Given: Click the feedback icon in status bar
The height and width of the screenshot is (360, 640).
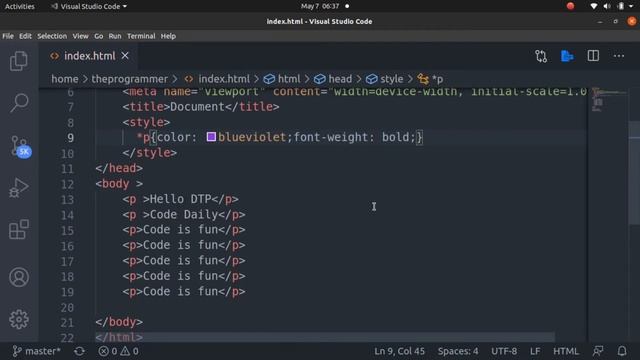Looking at the screenshot, I should click(598, 351).
